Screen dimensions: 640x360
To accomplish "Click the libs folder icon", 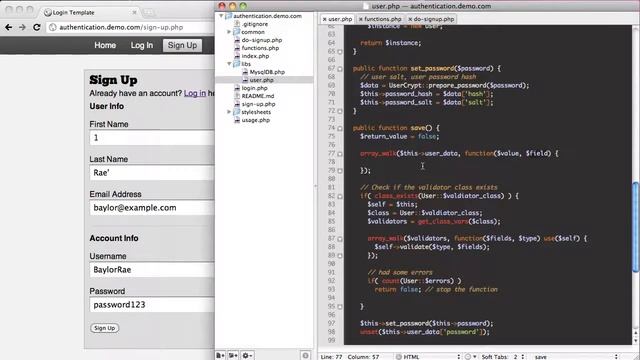I will tap(236, 64).
